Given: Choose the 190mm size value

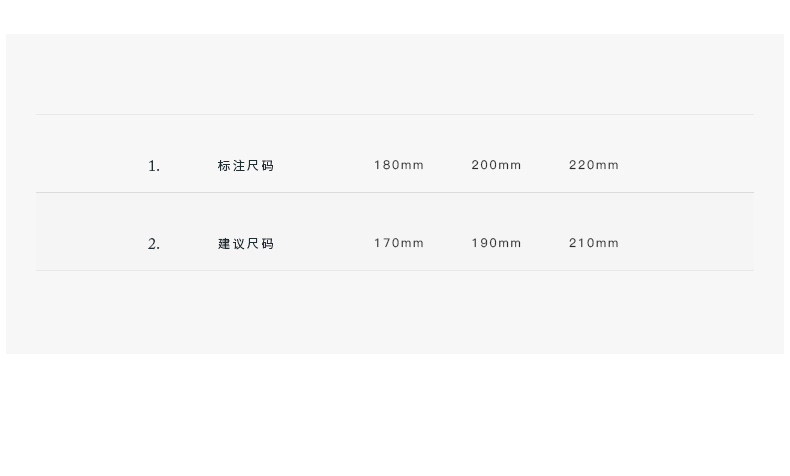Looking at the screenshot, I should tap(496, 243).
